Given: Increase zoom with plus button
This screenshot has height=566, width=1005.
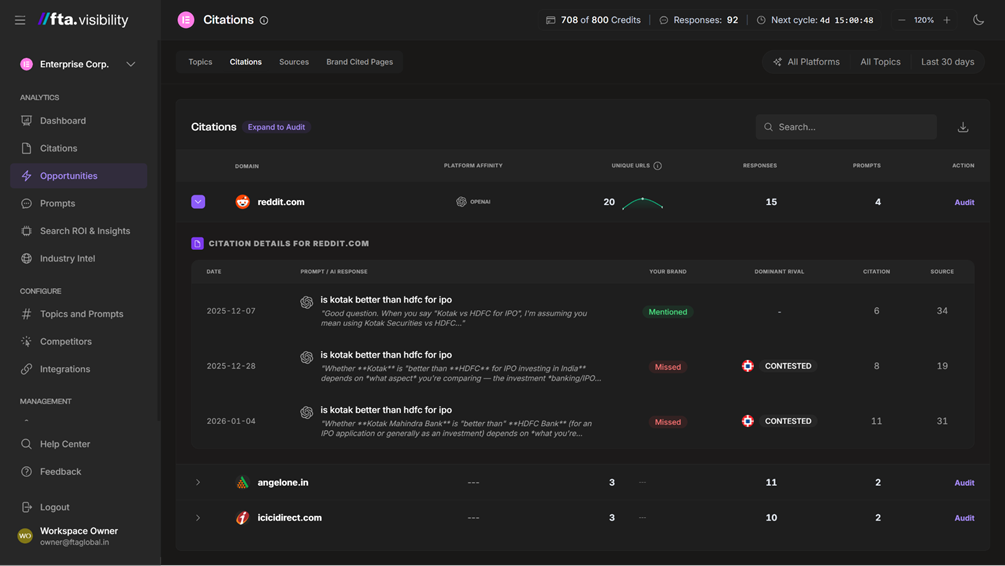Looking at the screenshot, I should click(x=947, y=21).
